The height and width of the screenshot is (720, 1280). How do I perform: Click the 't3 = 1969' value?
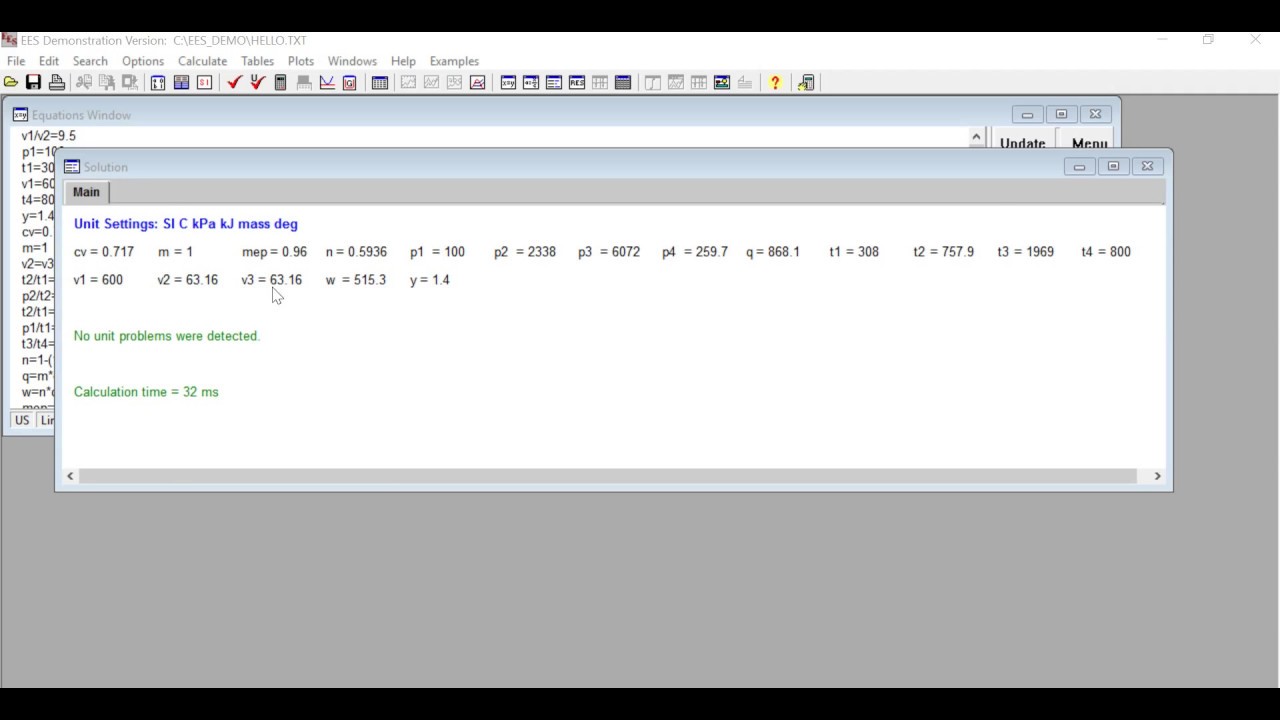click(x=1026, y=252)
